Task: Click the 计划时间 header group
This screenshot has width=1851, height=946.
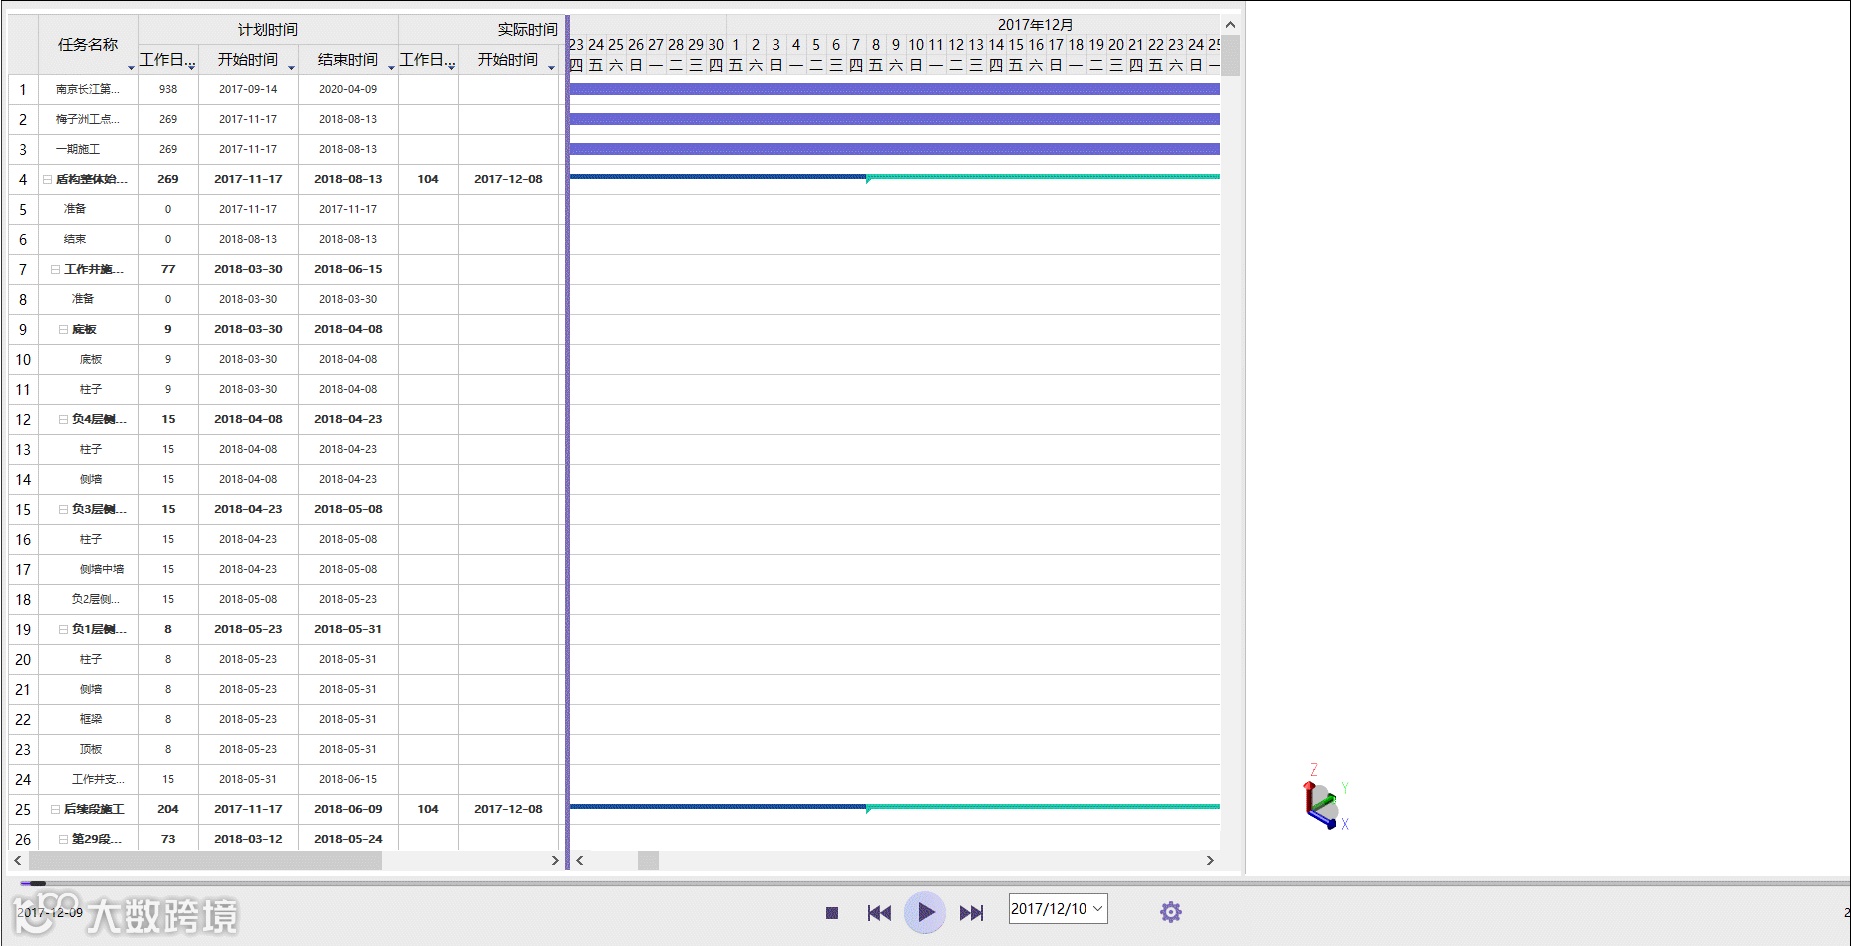Action: tap(268, 30)
